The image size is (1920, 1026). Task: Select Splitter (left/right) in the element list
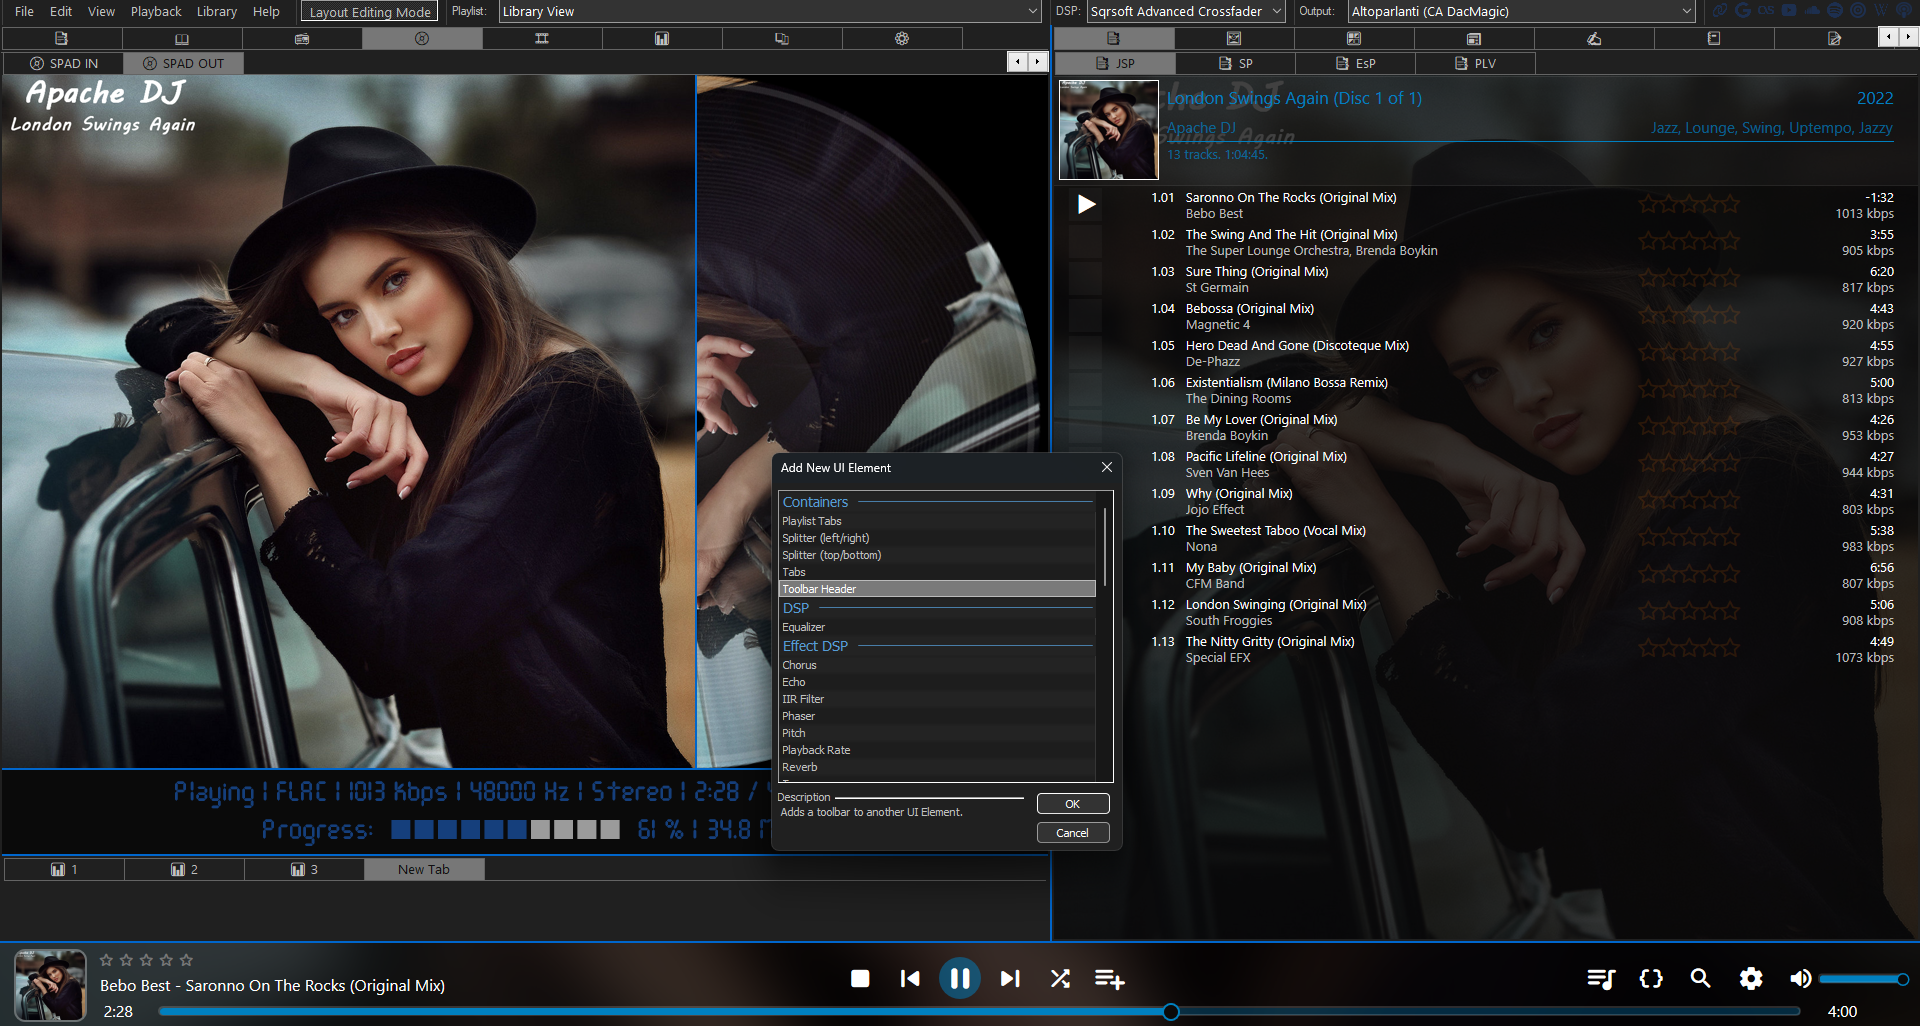tap(937, 538)
